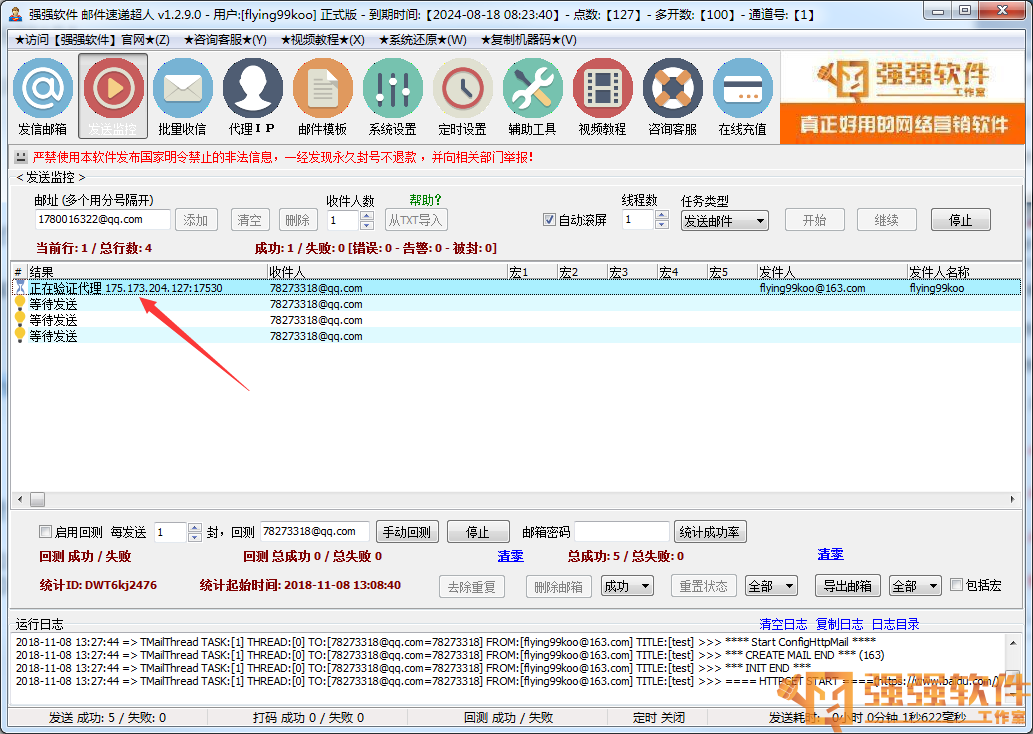Click 清零 link after 回测 总成功
This screenshot has width=1033, height=734.
click(511, 556)
